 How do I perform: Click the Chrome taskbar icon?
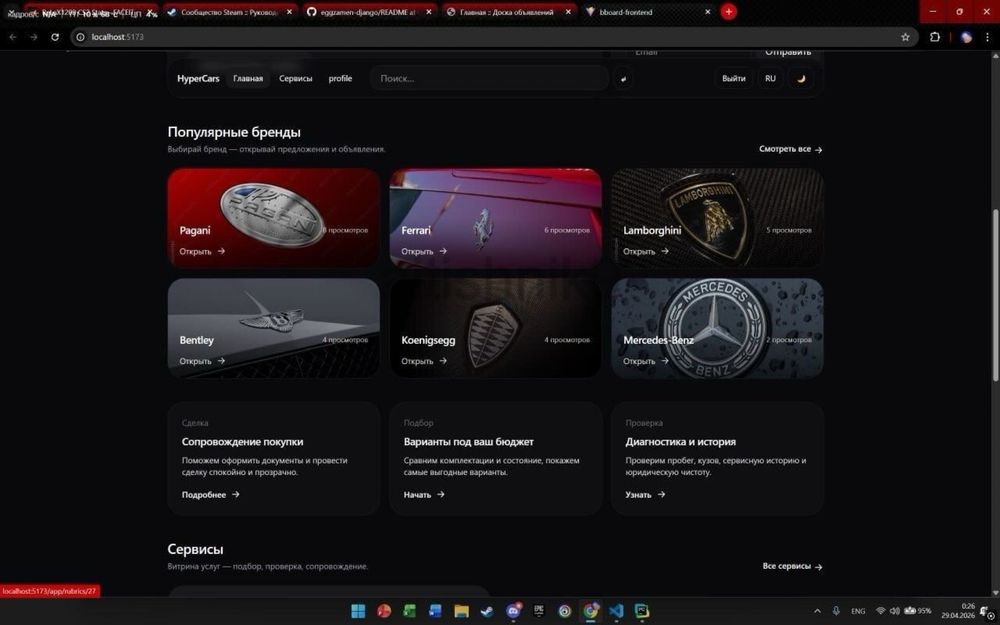tap(591, 611)
